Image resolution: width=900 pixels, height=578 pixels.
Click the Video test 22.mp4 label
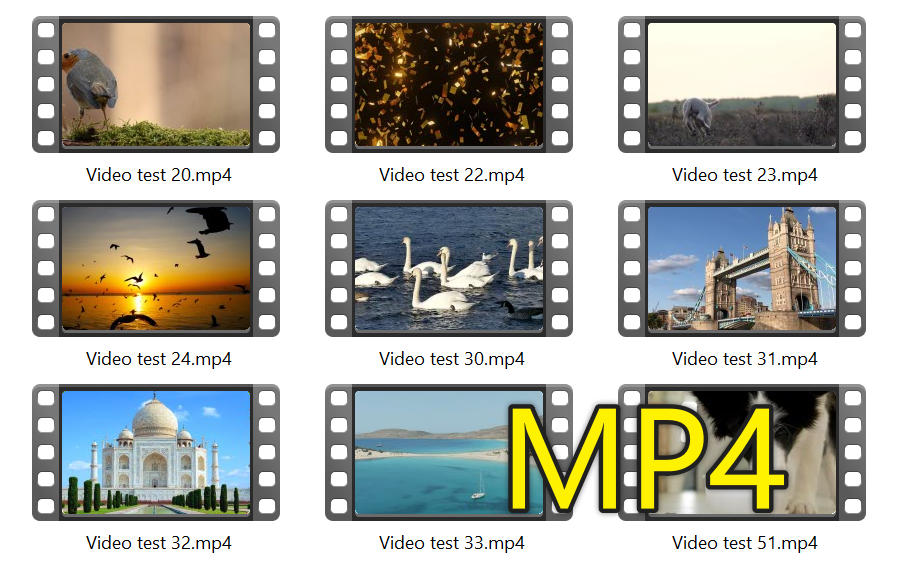click(x=450, y=174)
